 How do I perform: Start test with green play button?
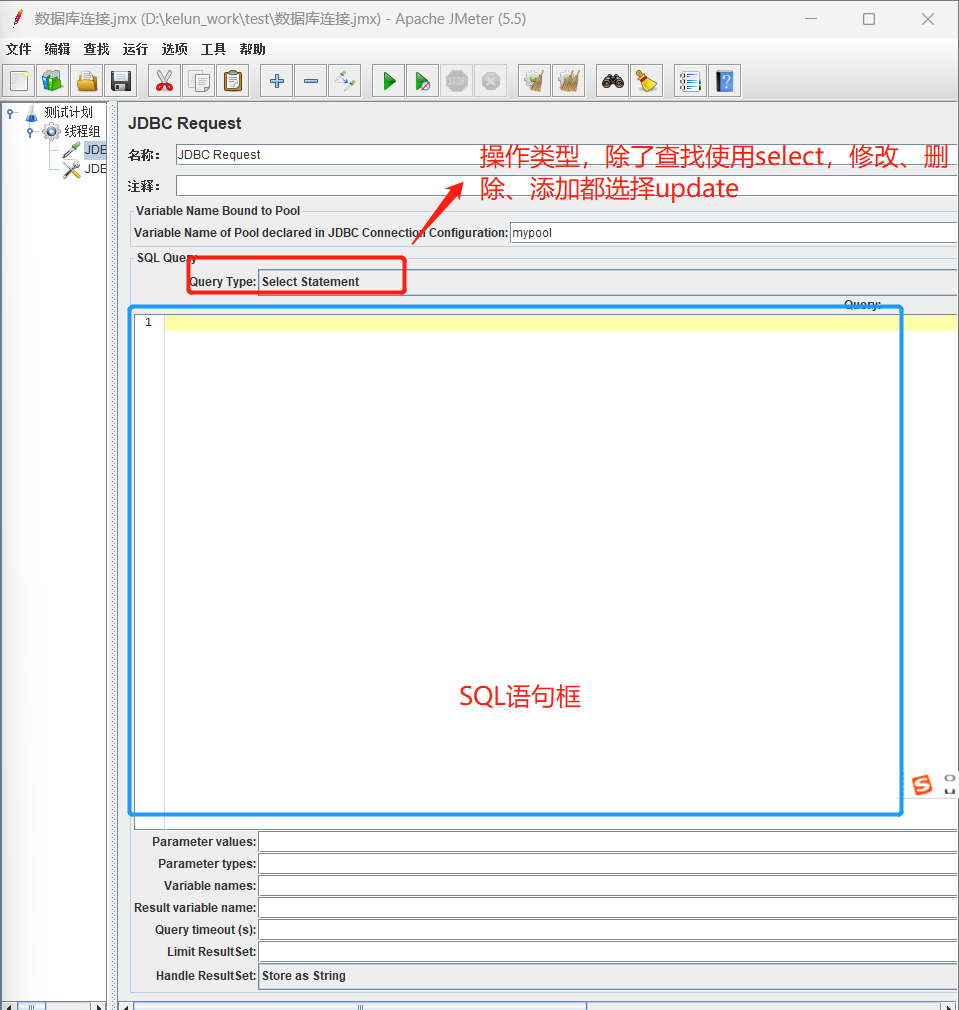click(389, 81)
